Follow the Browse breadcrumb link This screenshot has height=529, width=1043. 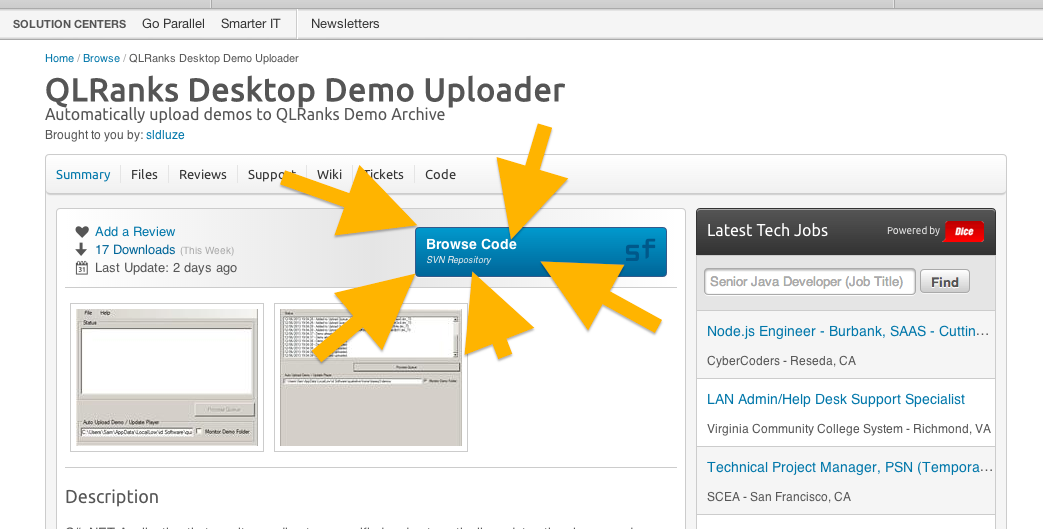tap(101, 58)
